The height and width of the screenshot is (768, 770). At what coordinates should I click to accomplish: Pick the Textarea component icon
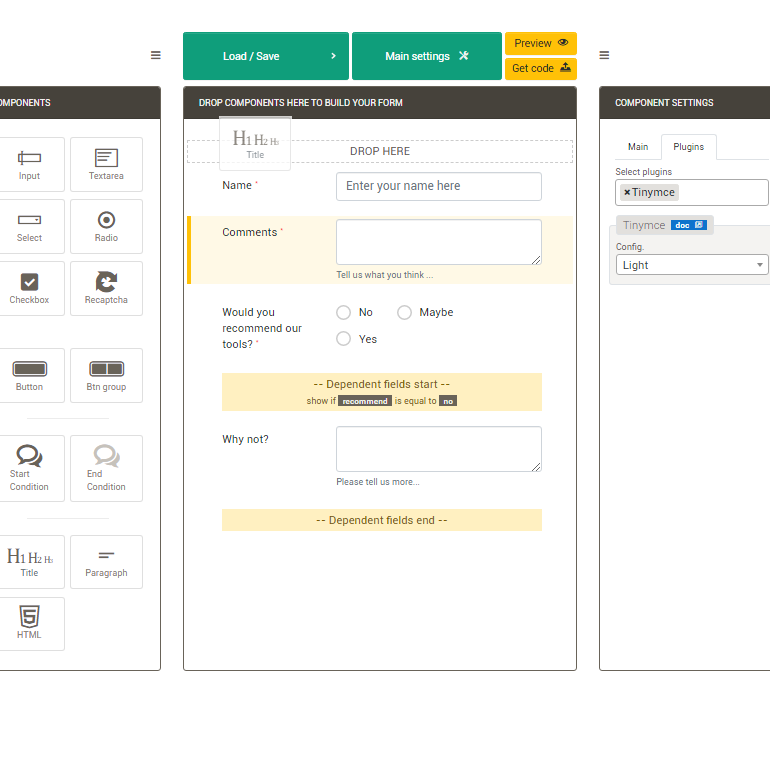pyautogui.click(x=106, y=164)
